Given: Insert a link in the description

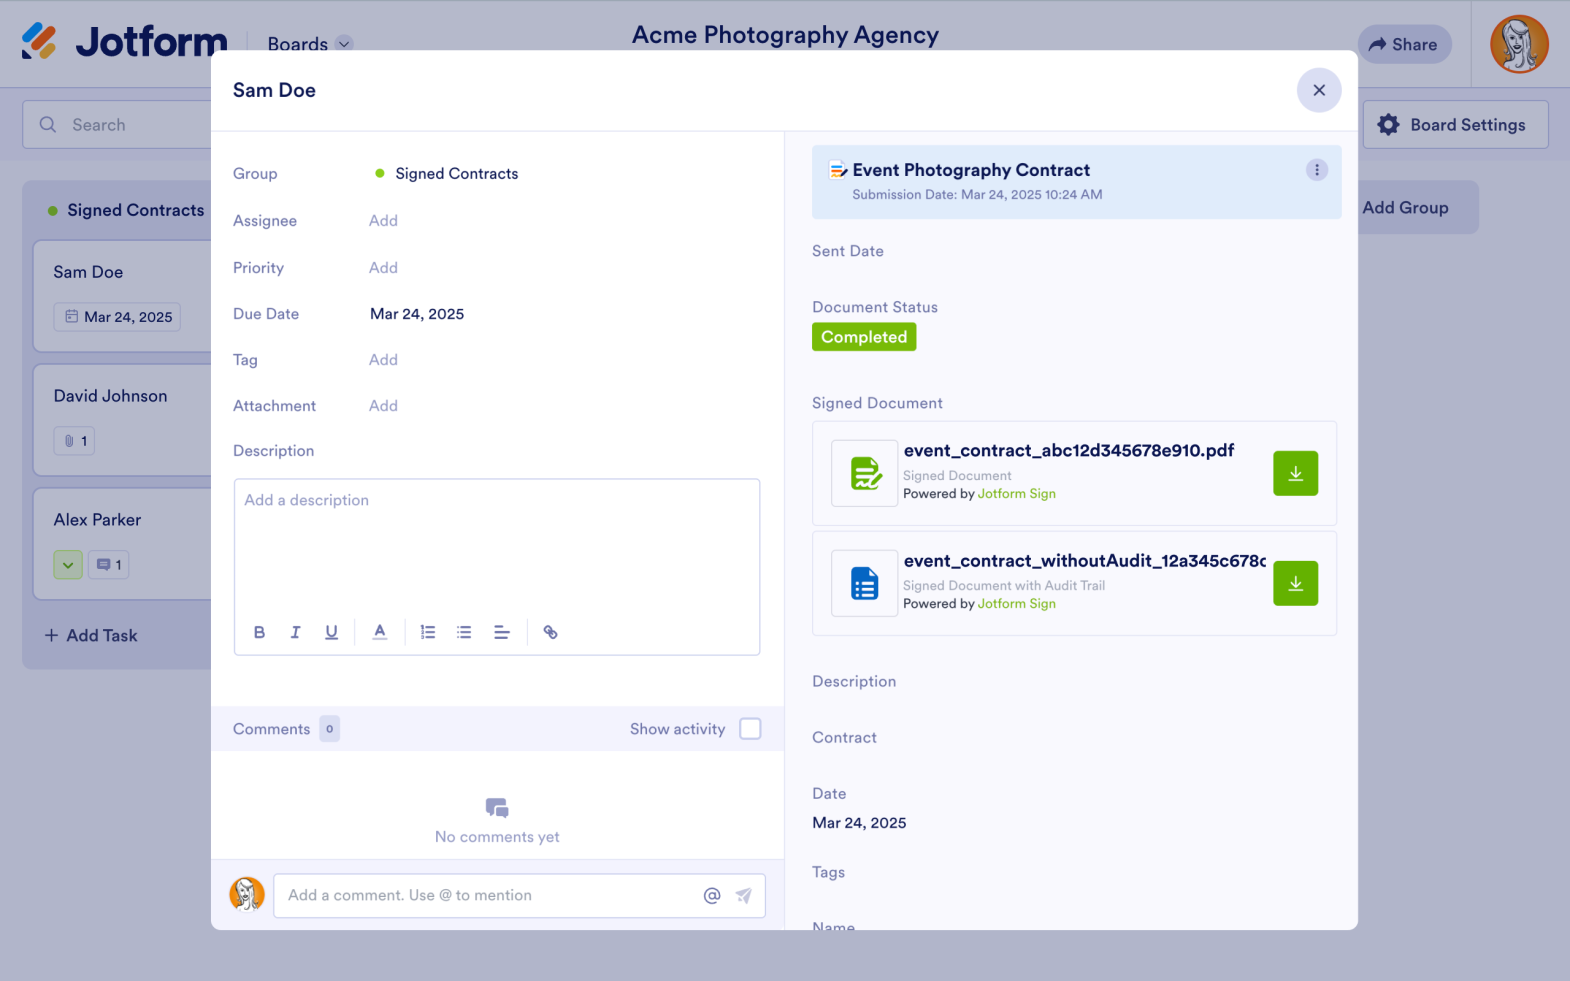Looking at the screenshot, I should coord(550,632).
